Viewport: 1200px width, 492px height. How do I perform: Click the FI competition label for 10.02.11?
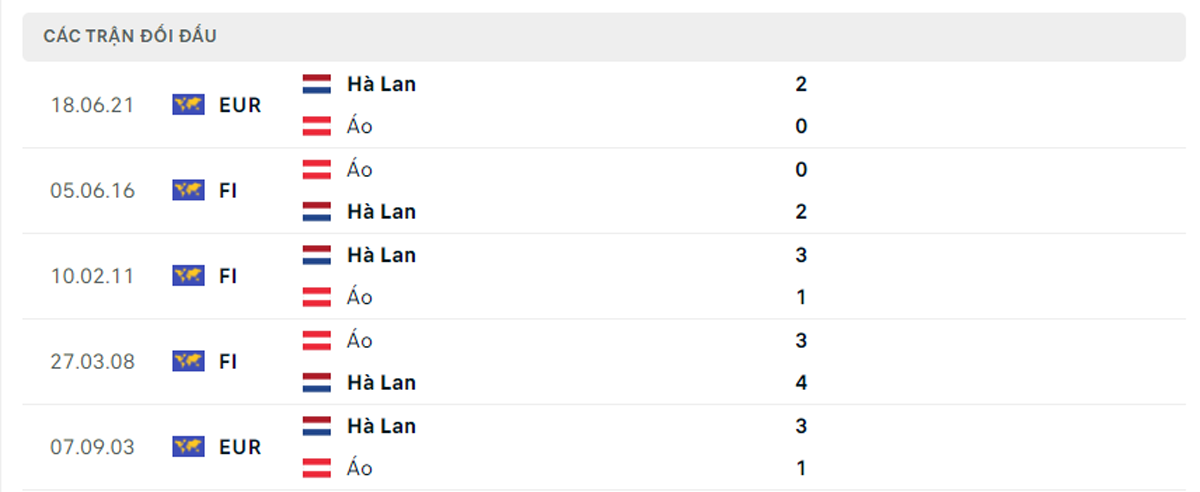point(228,276)
